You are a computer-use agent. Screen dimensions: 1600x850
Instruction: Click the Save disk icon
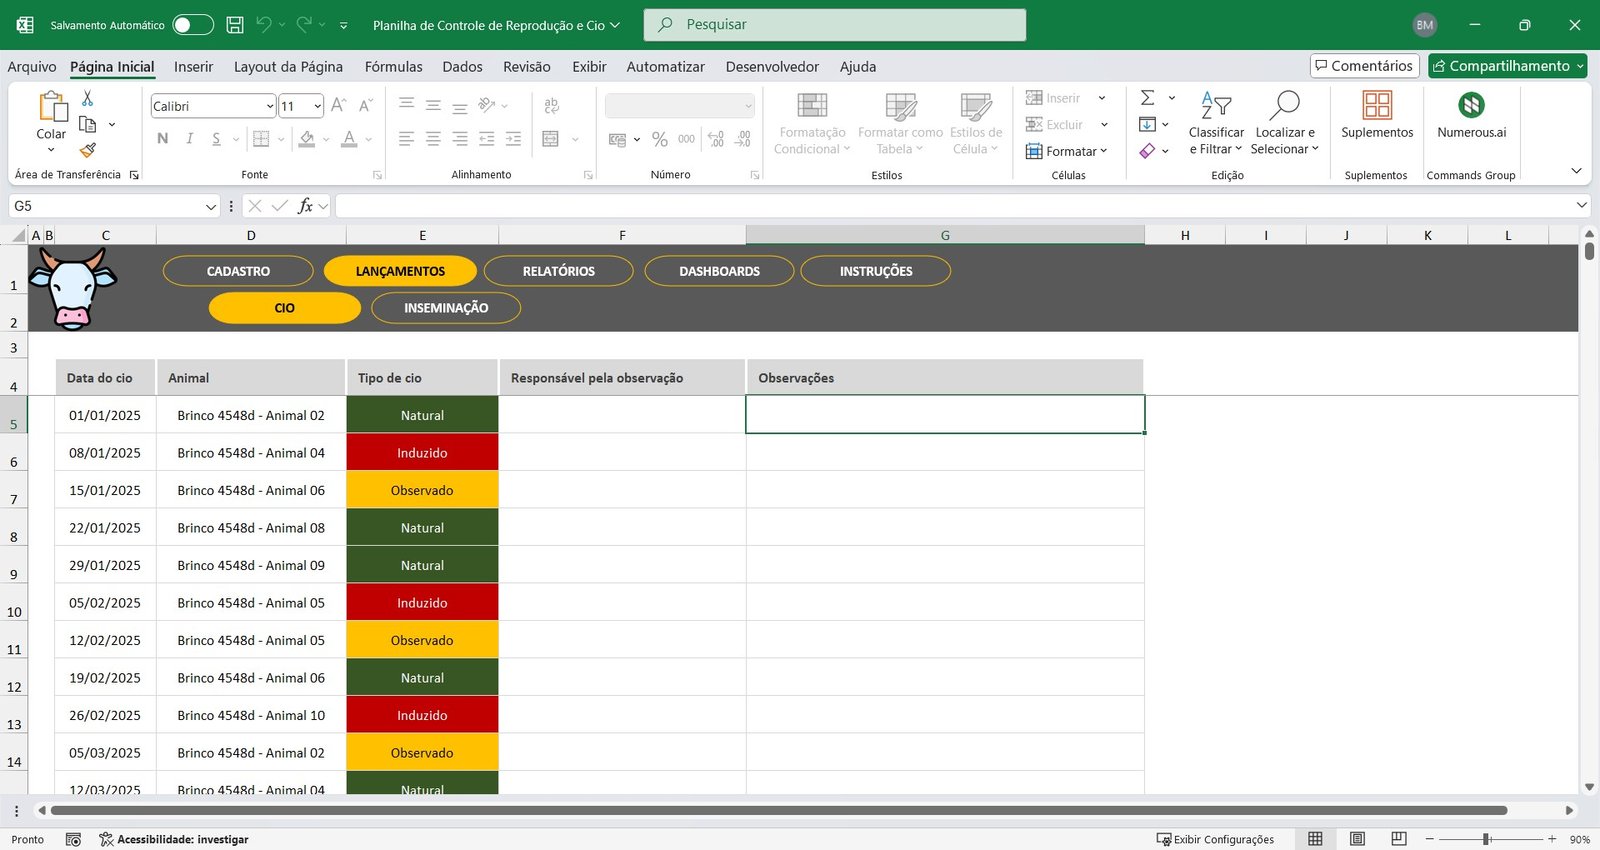[235, 25]
